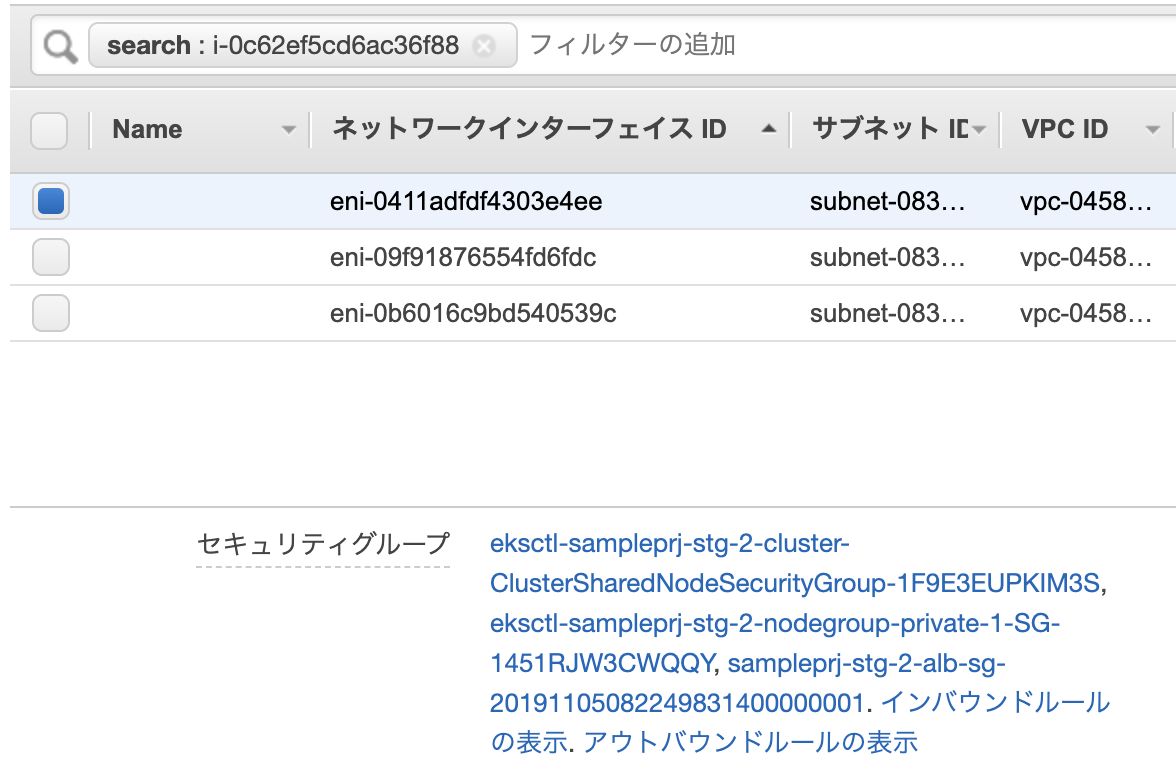Uncheck the eni-0411adfdf4303e4ee row checkbox
The image size is (1176, 770).
[48, 201]
